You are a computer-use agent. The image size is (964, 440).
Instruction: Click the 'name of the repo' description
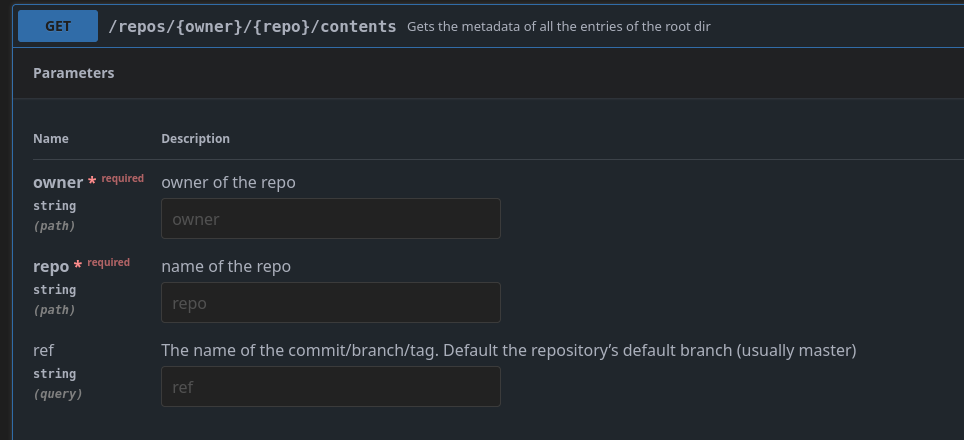(226, 266)
